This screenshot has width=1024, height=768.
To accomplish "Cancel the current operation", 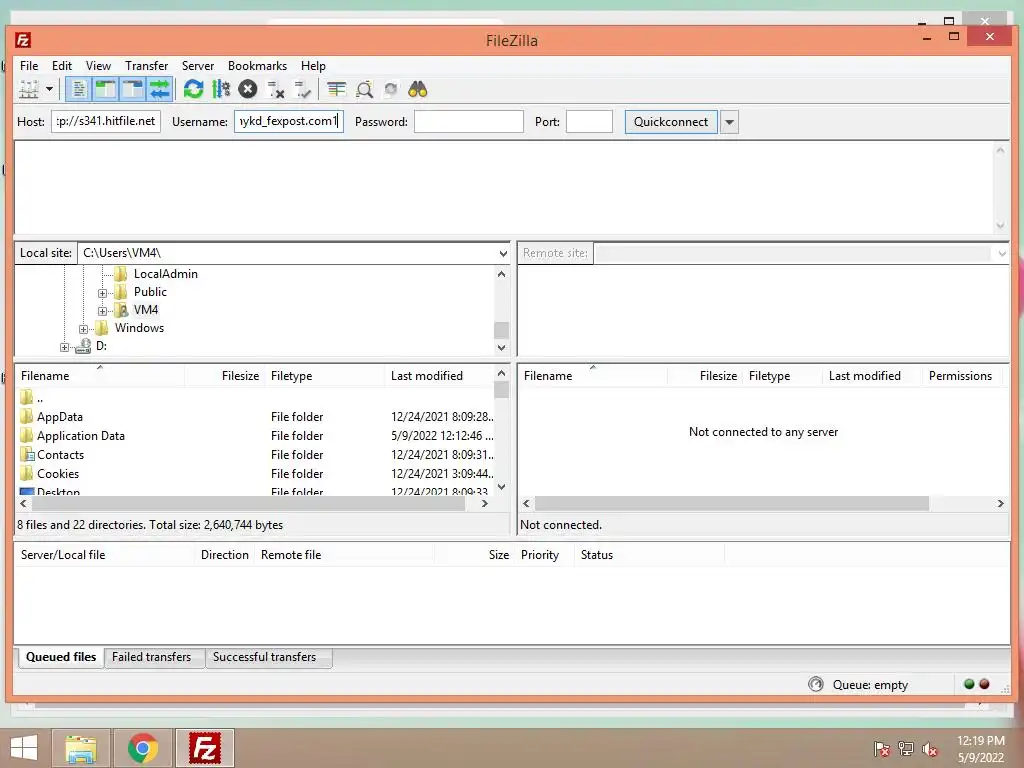I will pyautogui.click(x=248, y=89).
